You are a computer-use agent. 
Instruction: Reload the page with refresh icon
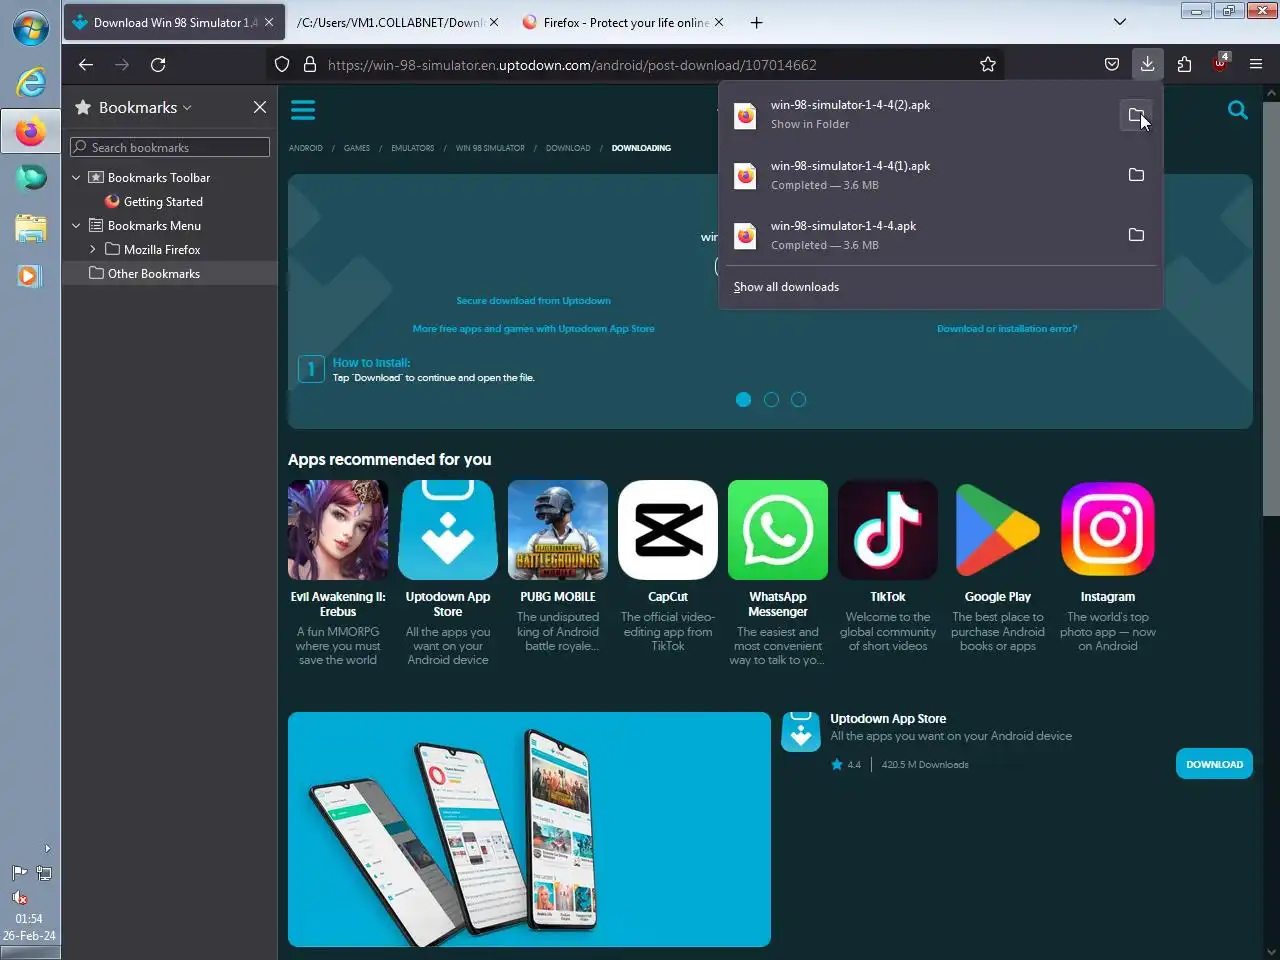pyautogui.click(x=158, y=64)
